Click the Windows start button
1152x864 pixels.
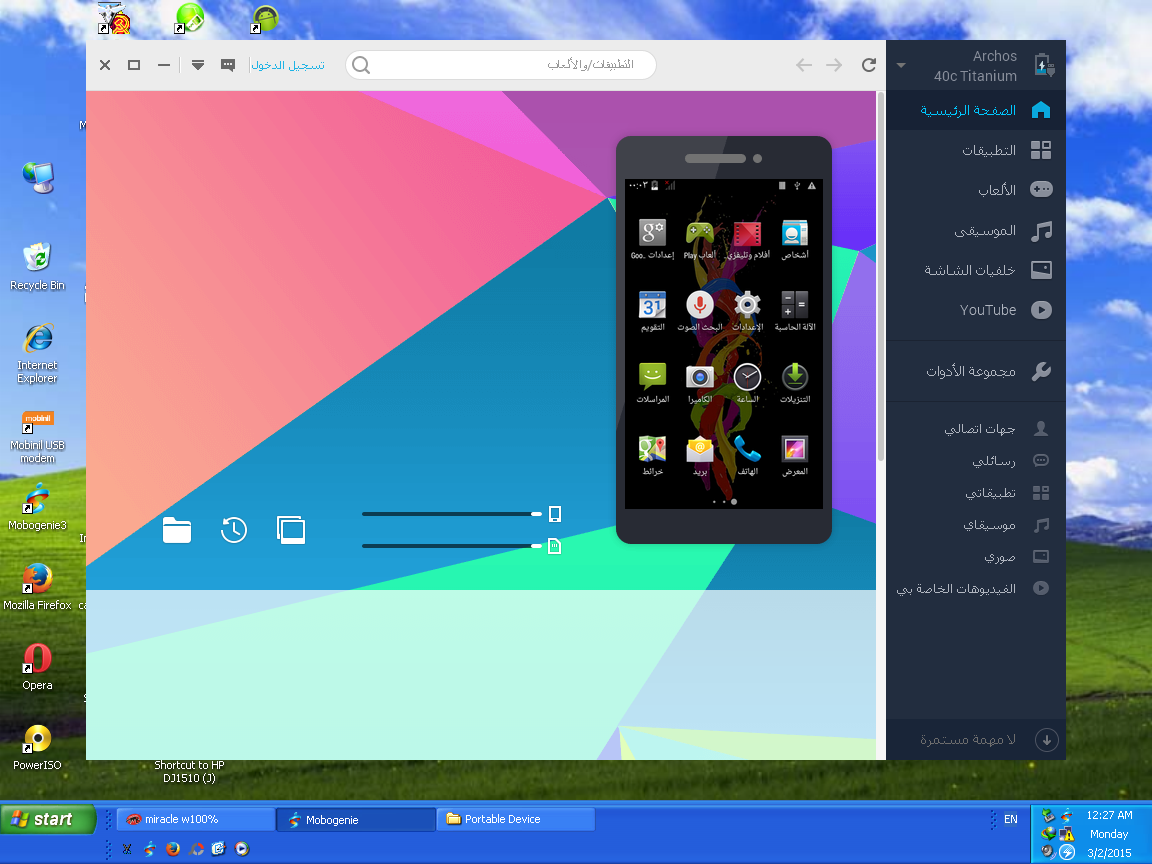click(x=48, y=819)
